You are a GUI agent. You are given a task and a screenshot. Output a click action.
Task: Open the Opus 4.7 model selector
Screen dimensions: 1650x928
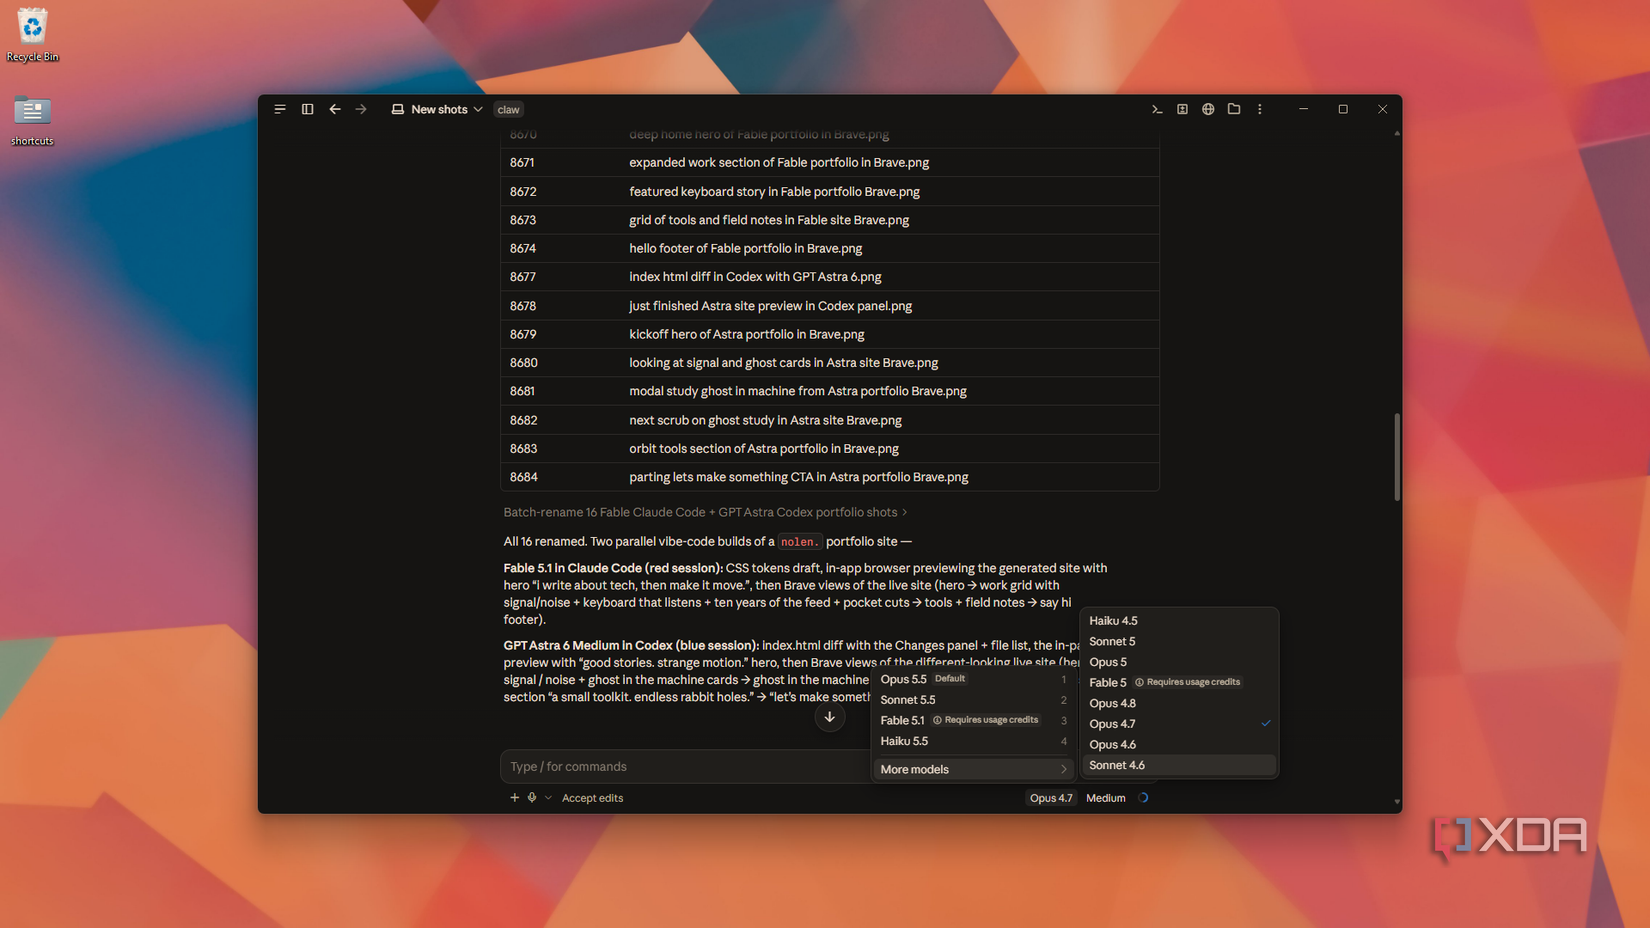[x=1050, y=798]
